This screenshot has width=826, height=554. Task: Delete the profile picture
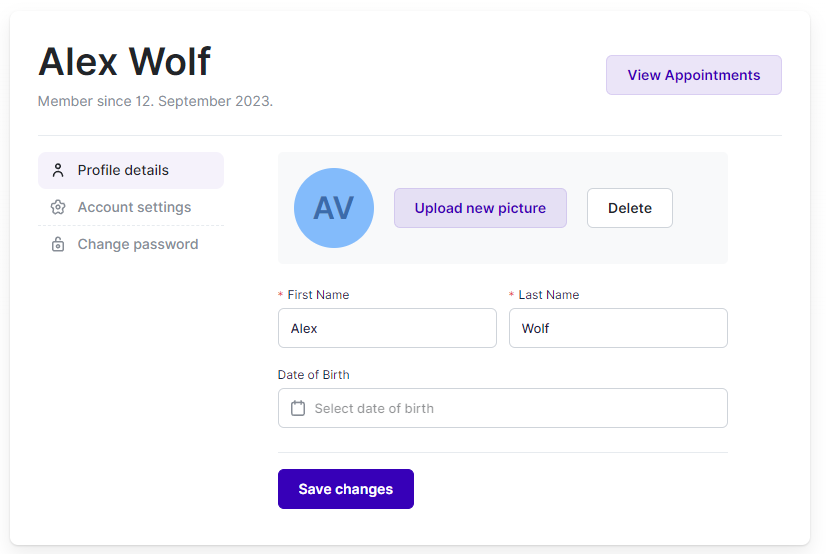629,208
